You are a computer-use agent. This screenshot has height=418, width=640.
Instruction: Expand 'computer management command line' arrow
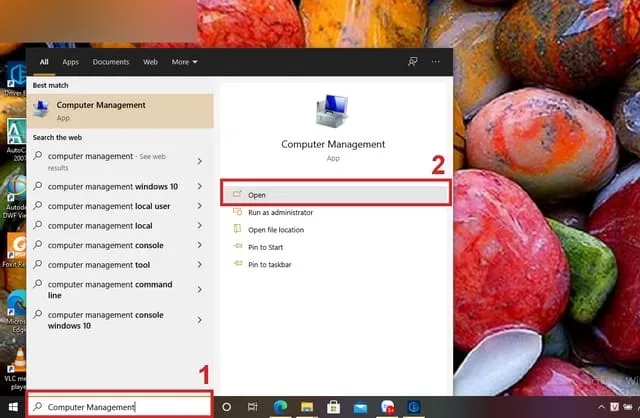(x=200, y=289)
